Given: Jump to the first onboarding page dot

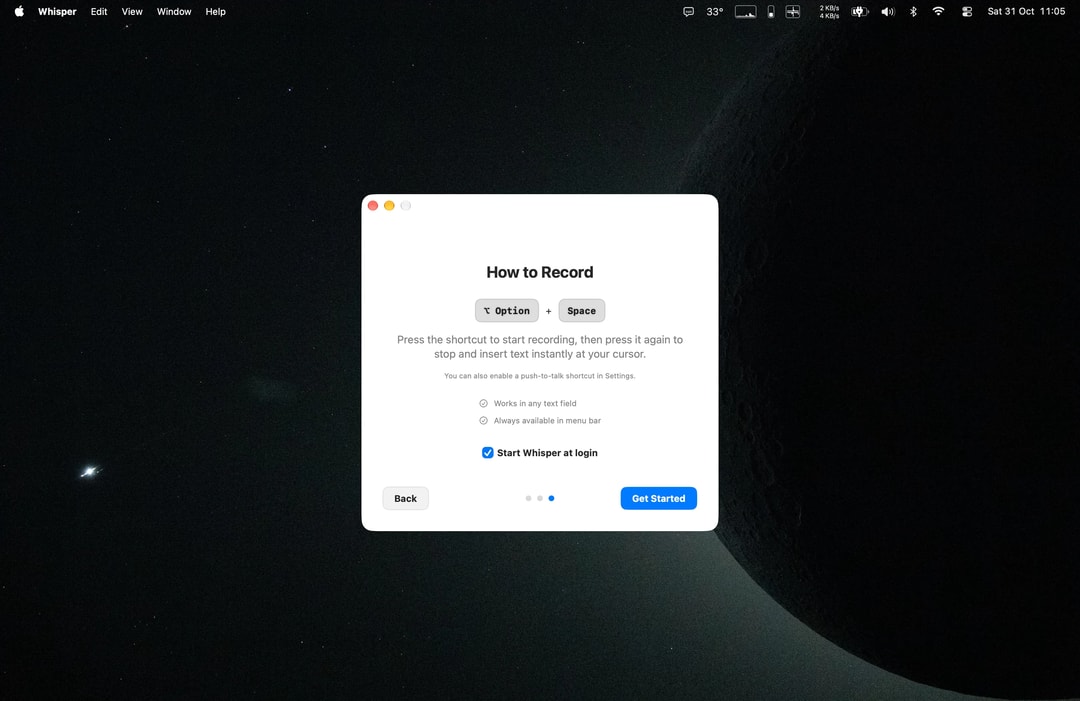Looking at the screenshot, I should click(x=528, y=499).
